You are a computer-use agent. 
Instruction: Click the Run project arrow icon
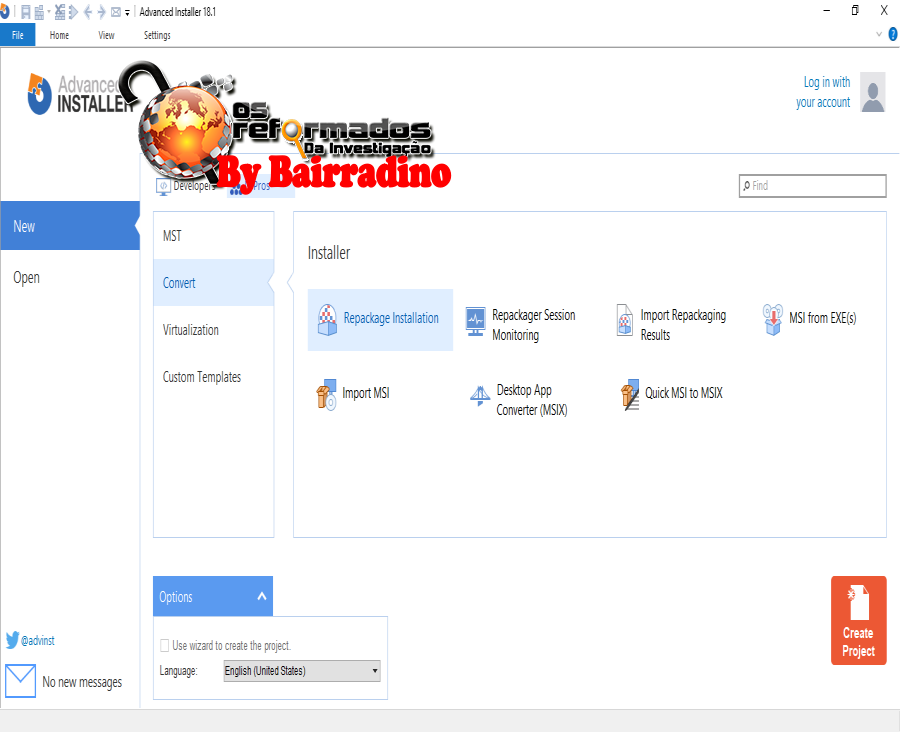(x=73, y=11)
